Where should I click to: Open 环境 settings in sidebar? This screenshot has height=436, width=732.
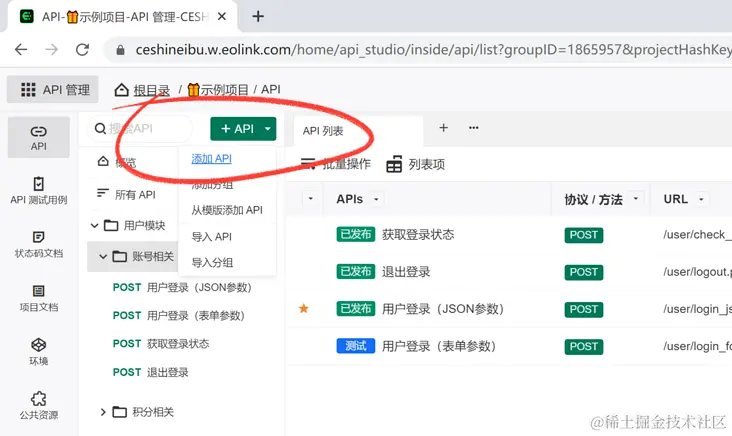(x=39, y=352)
